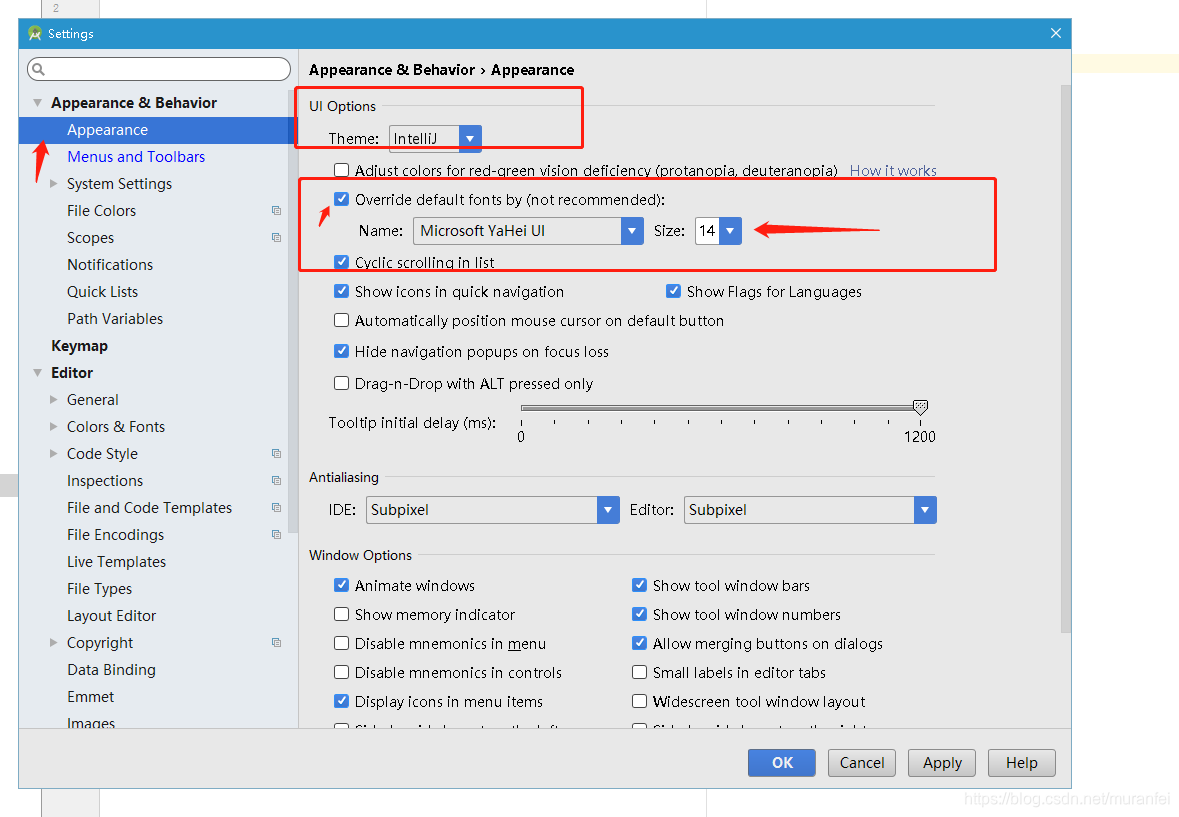Open Keymap settings page

coord(80,346)
